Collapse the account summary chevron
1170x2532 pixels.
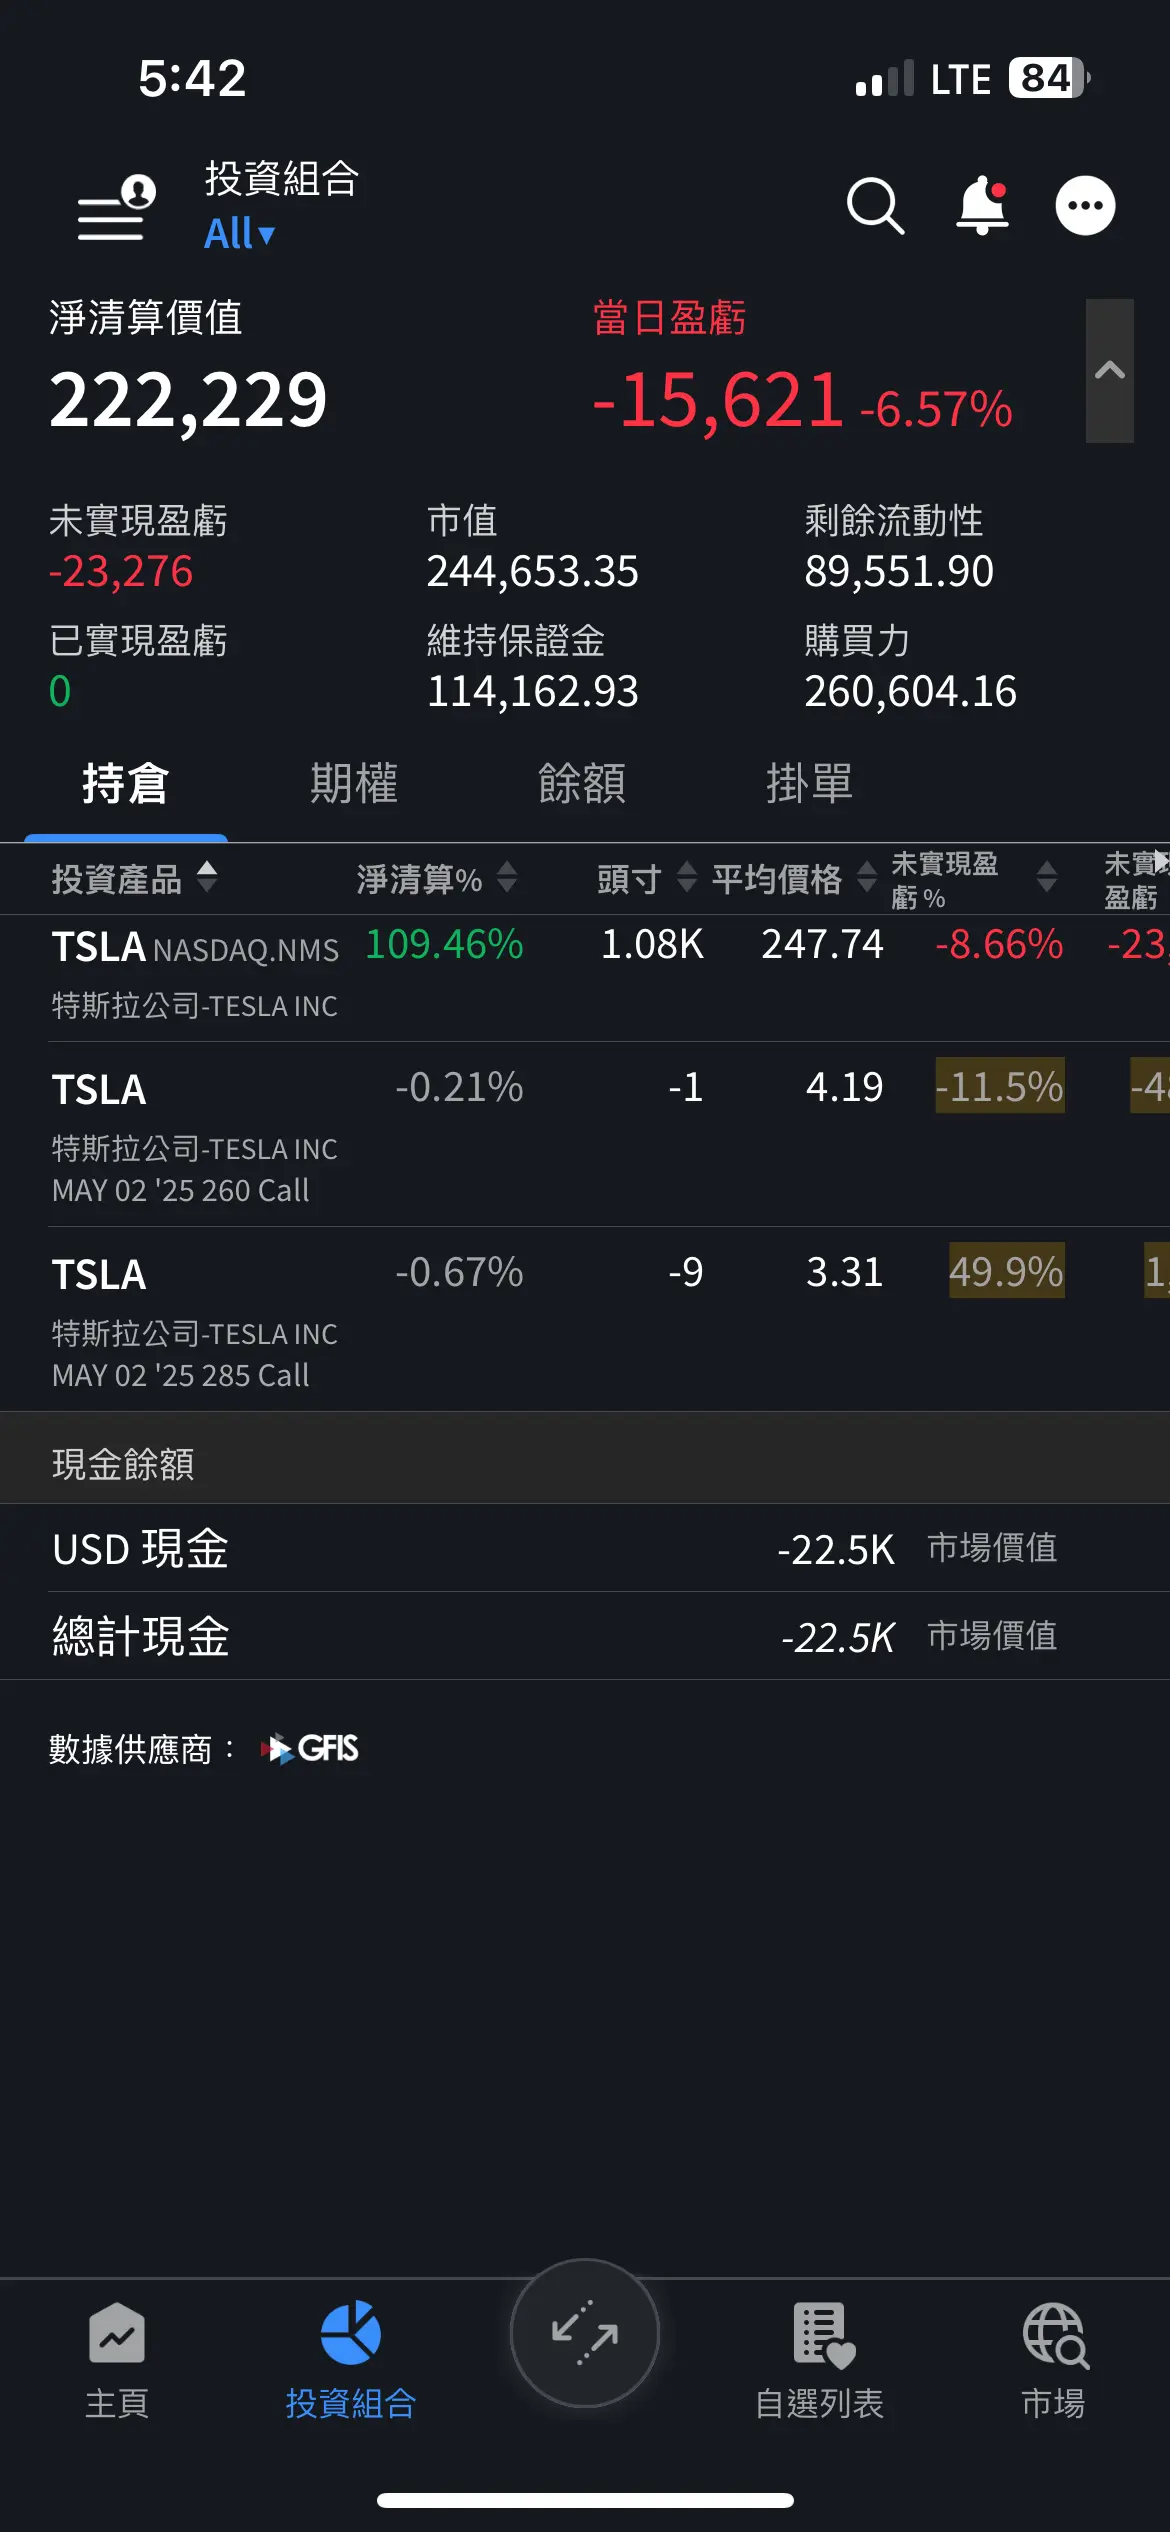click(1109, 371)
